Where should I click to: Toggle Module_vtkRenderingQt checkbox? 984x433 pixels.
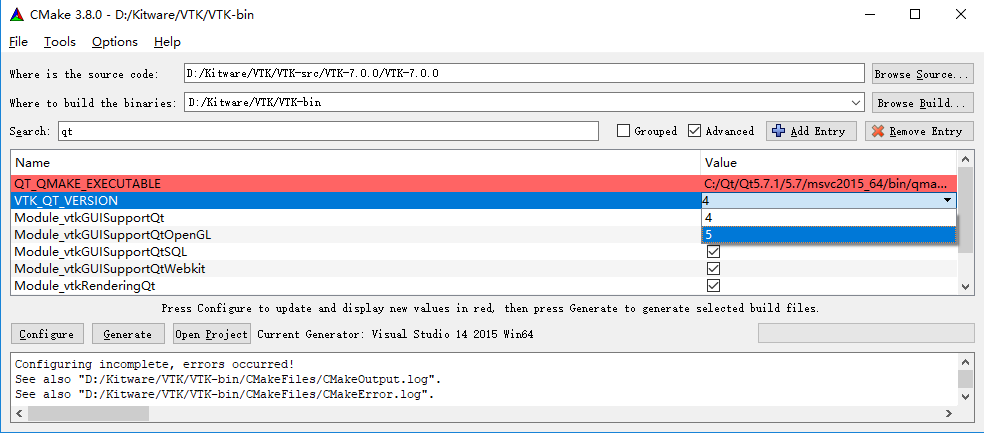(714, 286)
